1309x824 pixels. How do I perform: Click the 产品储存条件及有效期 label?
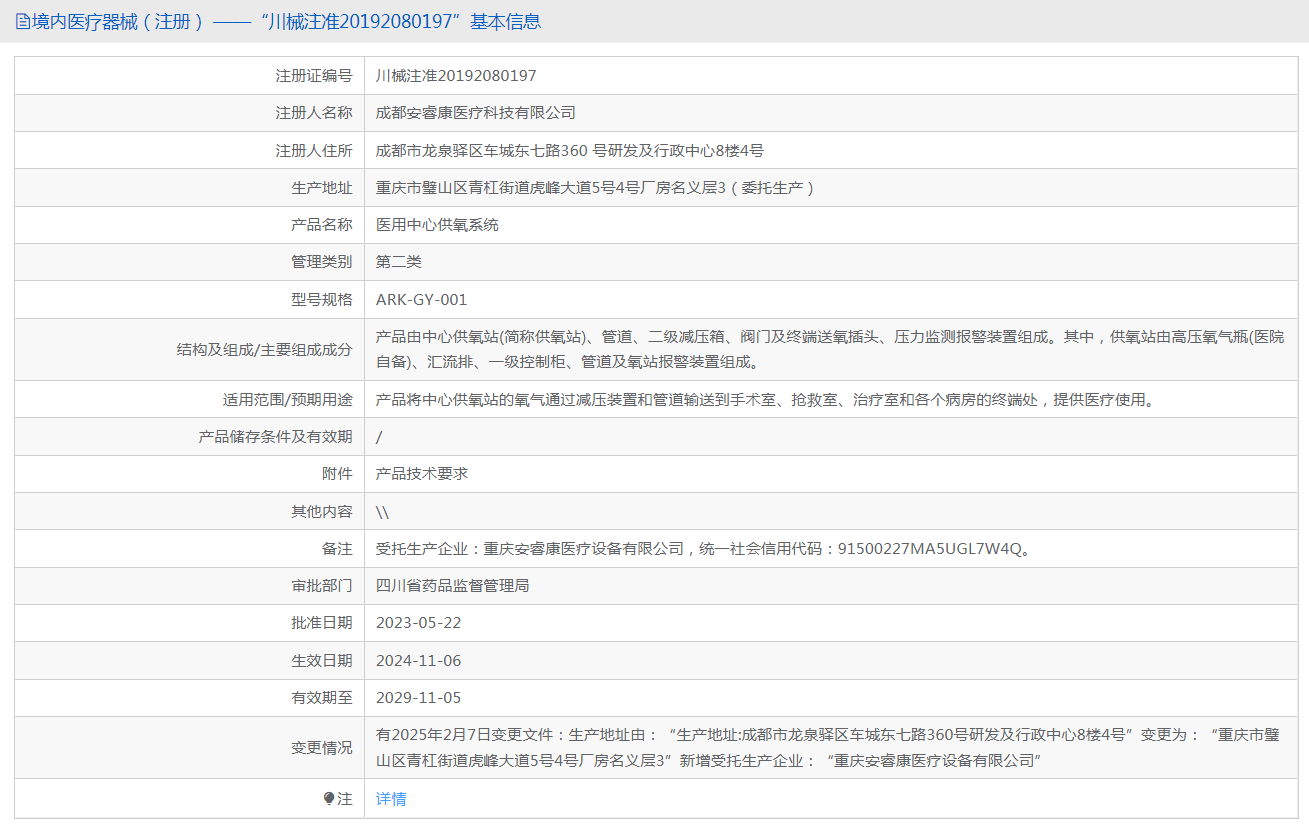point(276,437)
